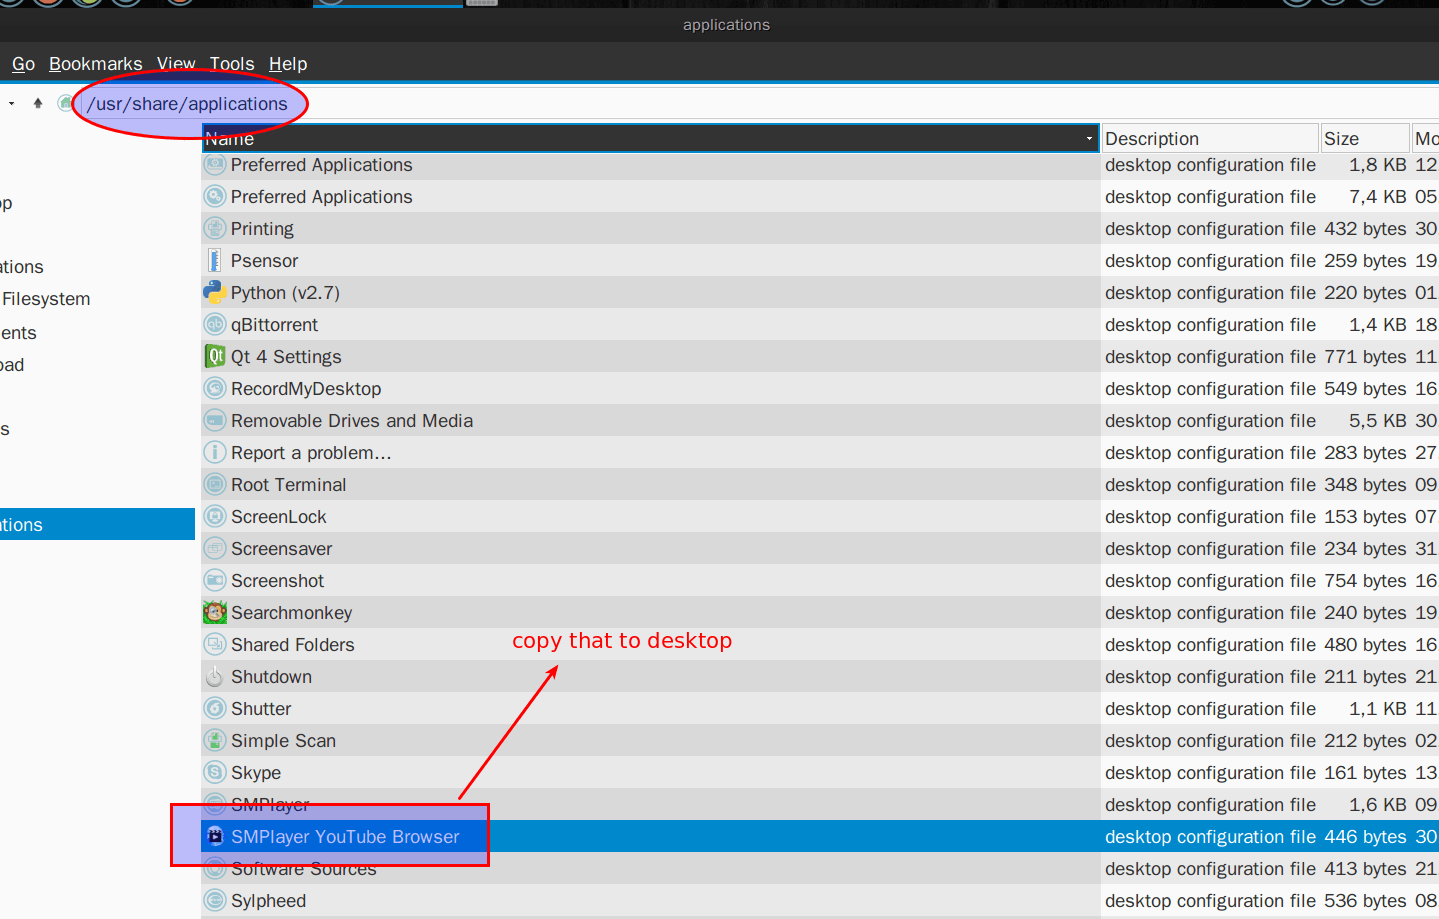Select the Software Sources entry
1439x919 pixels.
(x=304, y=869)
